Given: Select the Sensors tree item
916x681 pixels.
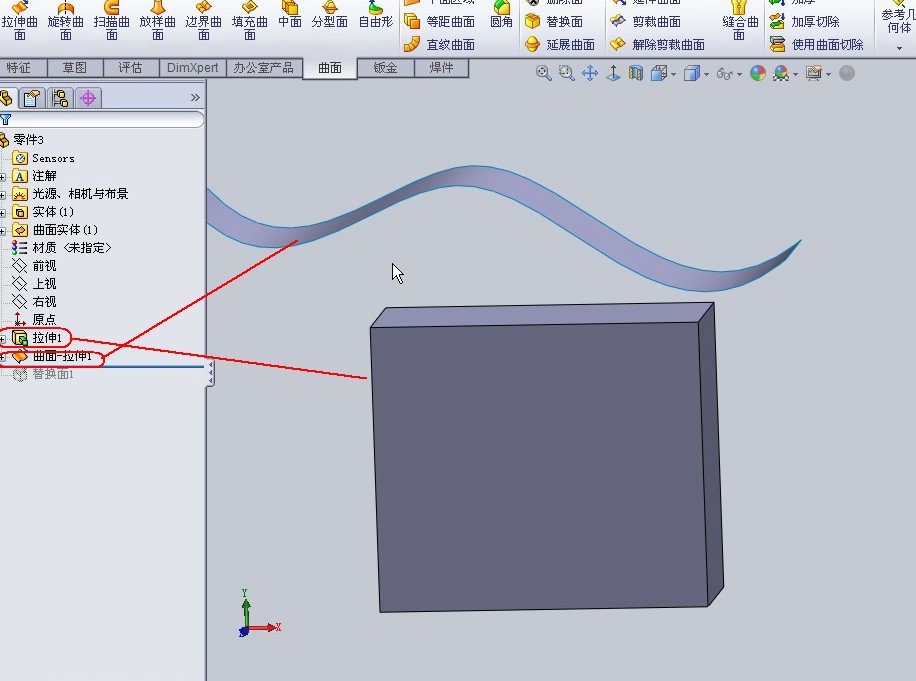Looking at the screenshot, I should tap(43, 158).
